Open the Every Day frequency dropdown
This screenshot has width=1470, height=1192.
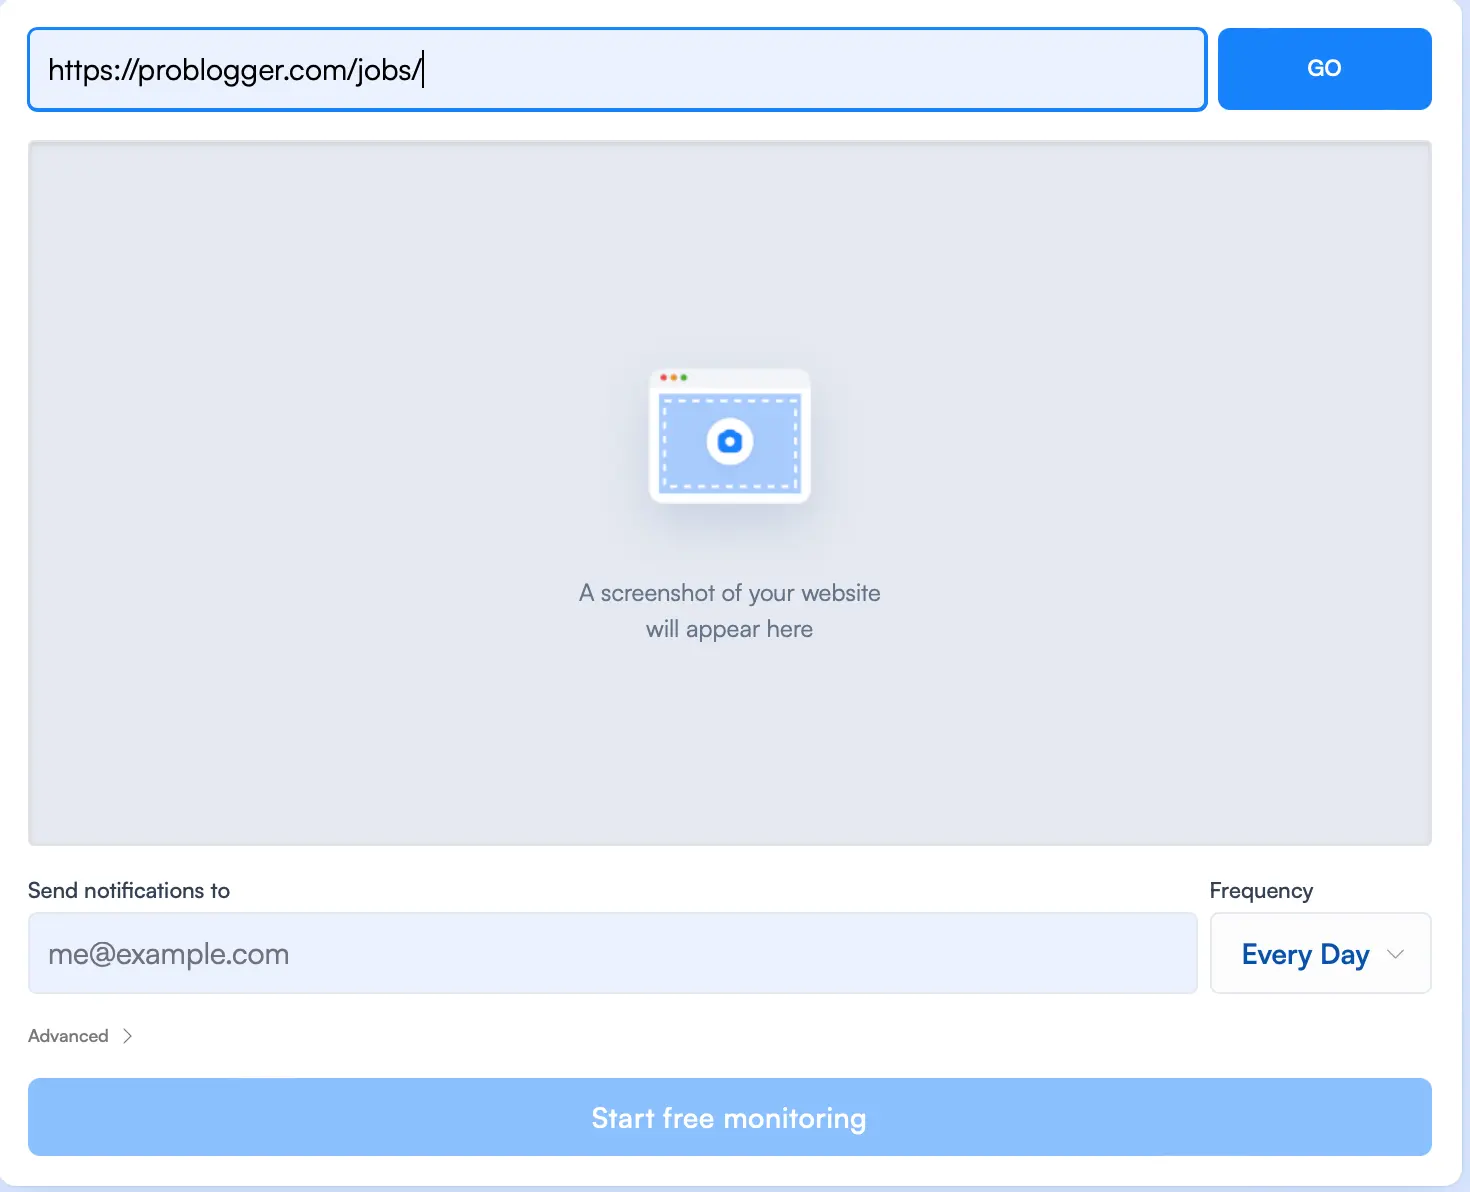pos(1318,954)
